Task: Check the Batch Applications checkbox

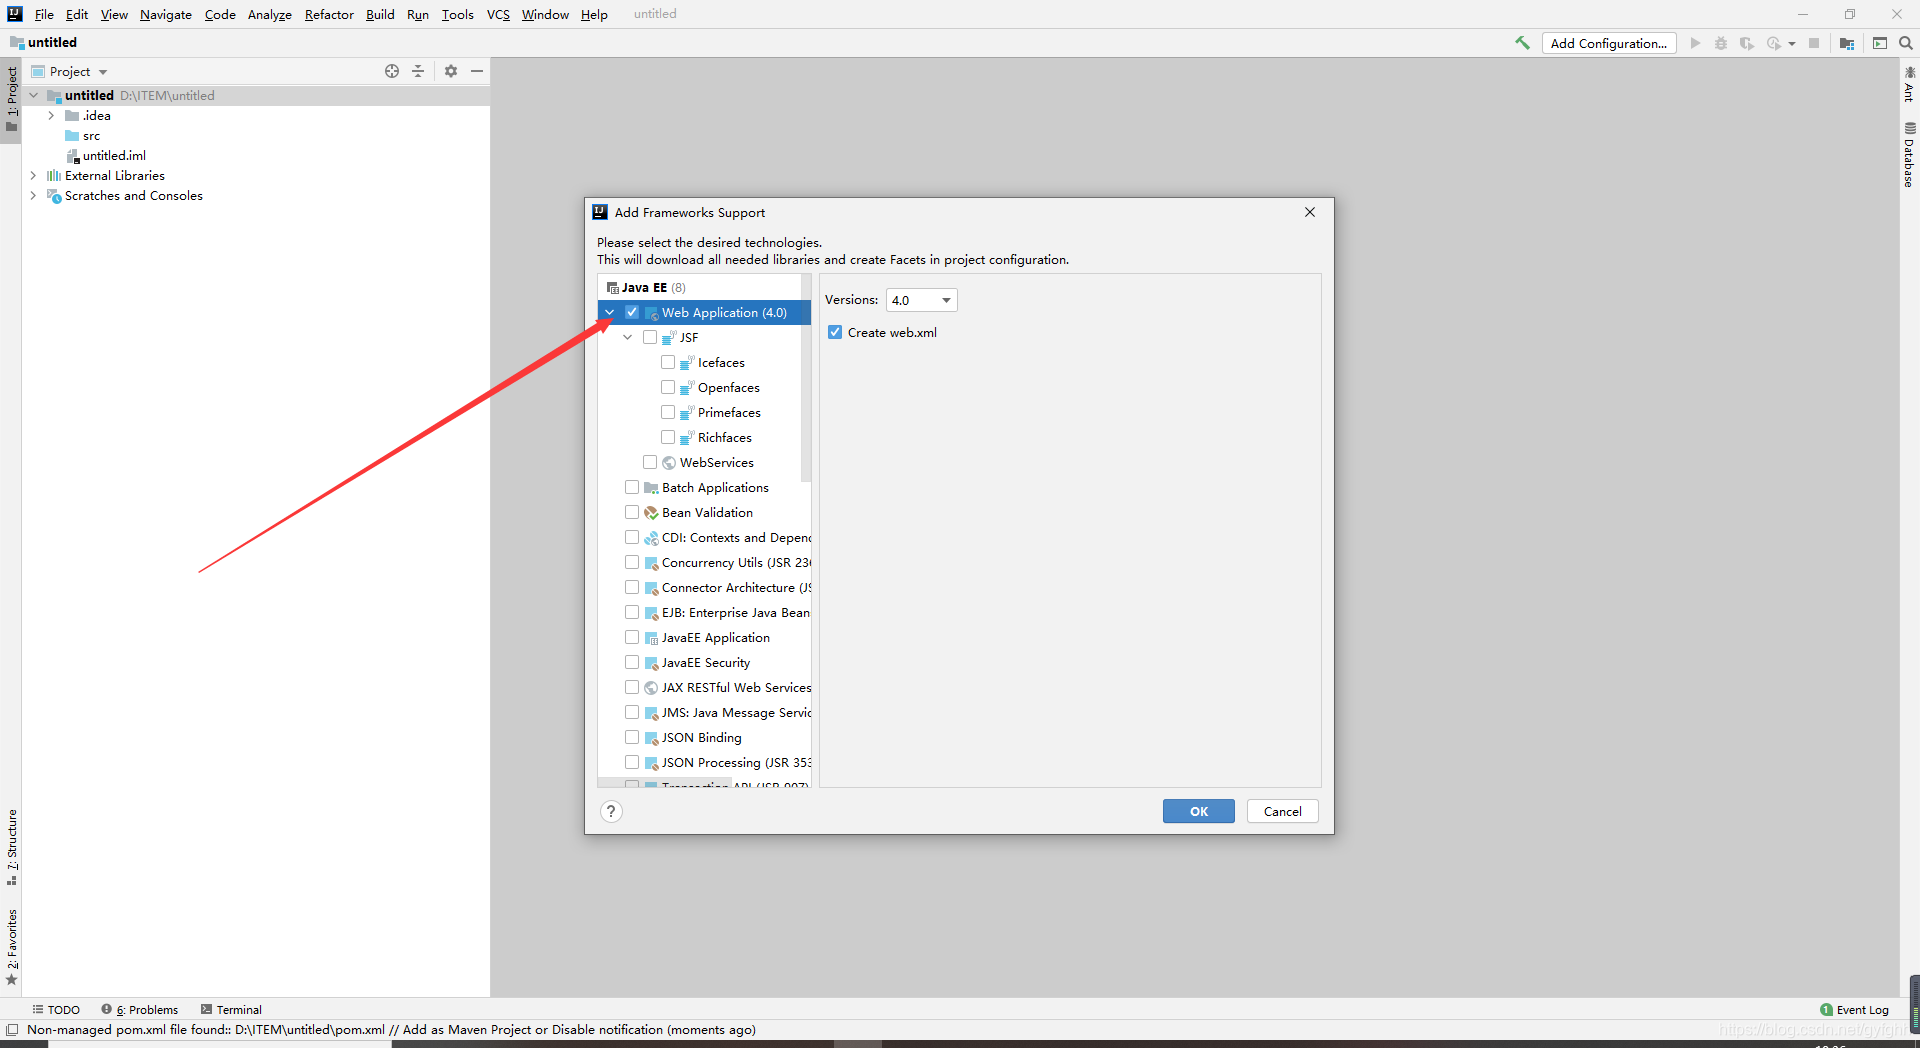Action: pyautogui.click(x=632, y=487)
